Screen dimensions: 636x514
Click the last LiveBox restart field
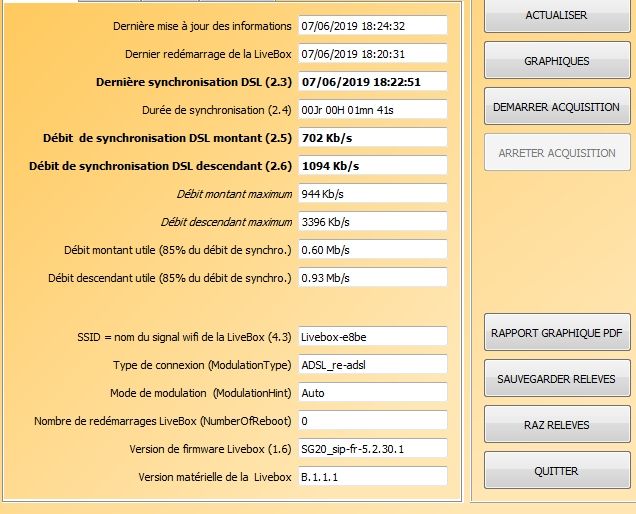(x=373, y=54)
